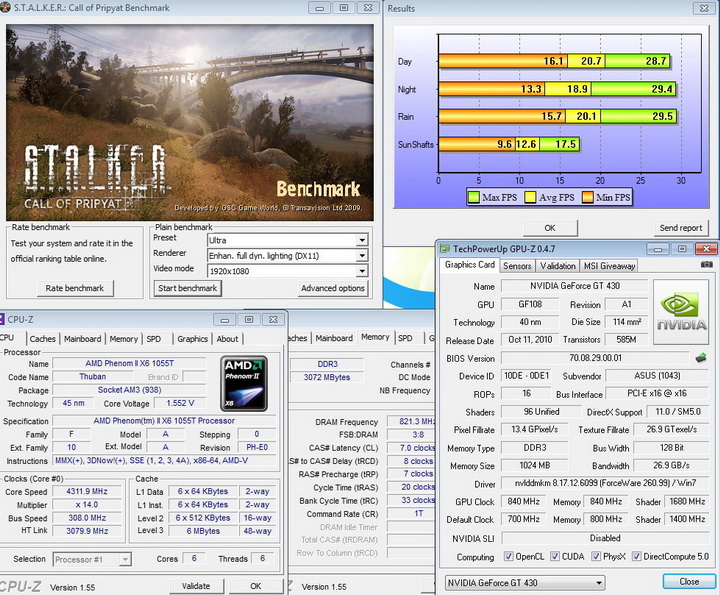Click the green Max FPS legend swatch

[x=473, y=197]
